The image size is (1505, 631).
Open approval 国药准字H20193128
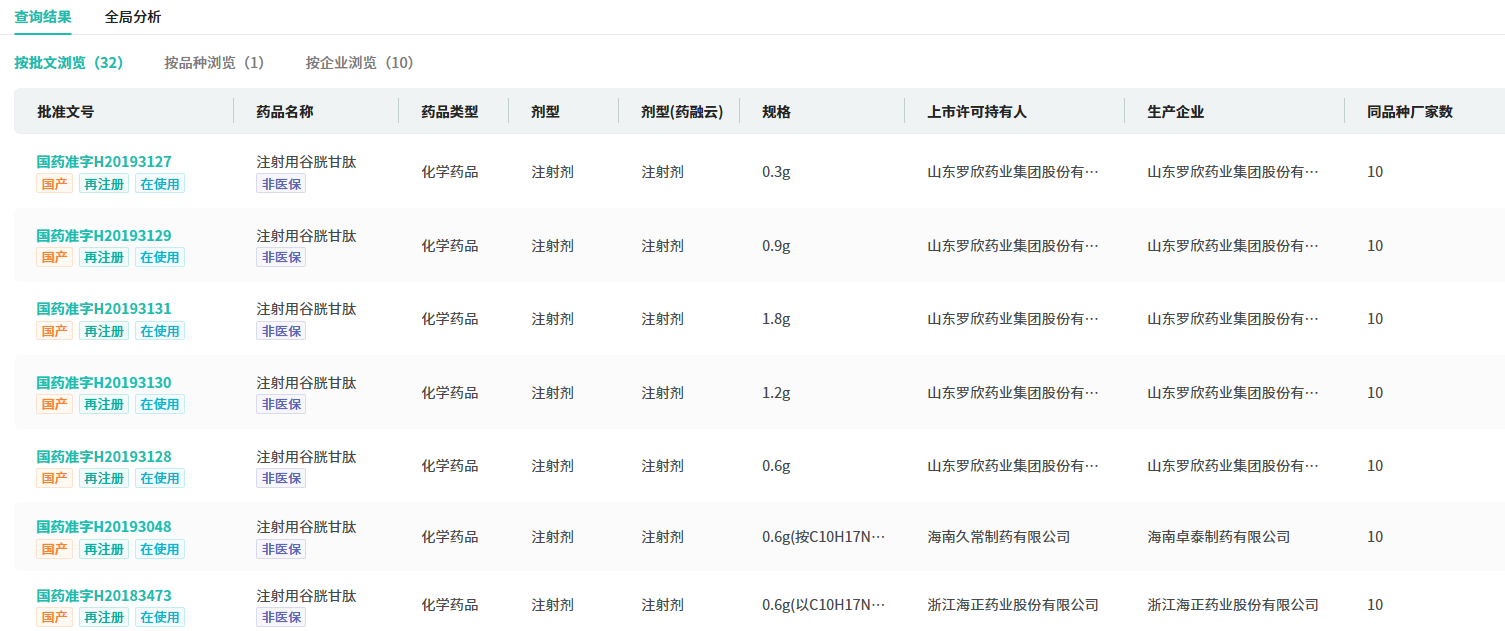[x=104, y=457]
